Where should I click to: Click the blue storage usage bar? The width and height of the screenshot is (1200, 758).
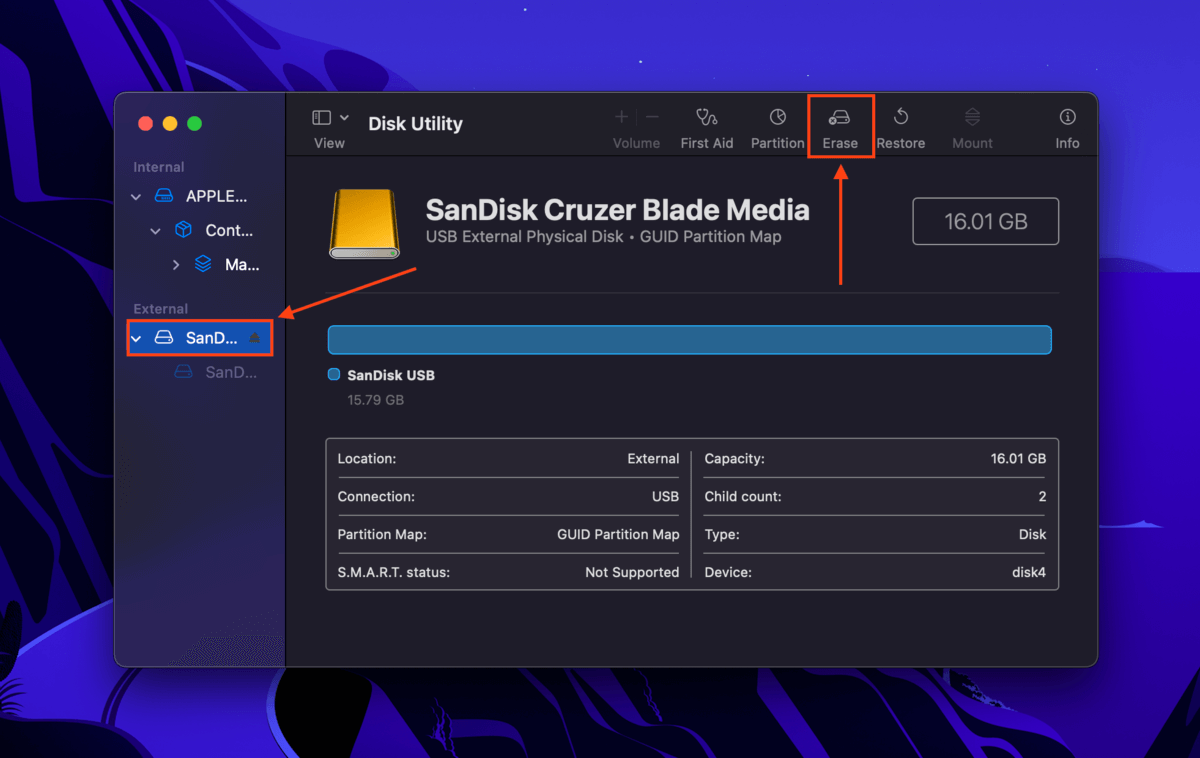(x=689, y=340)
